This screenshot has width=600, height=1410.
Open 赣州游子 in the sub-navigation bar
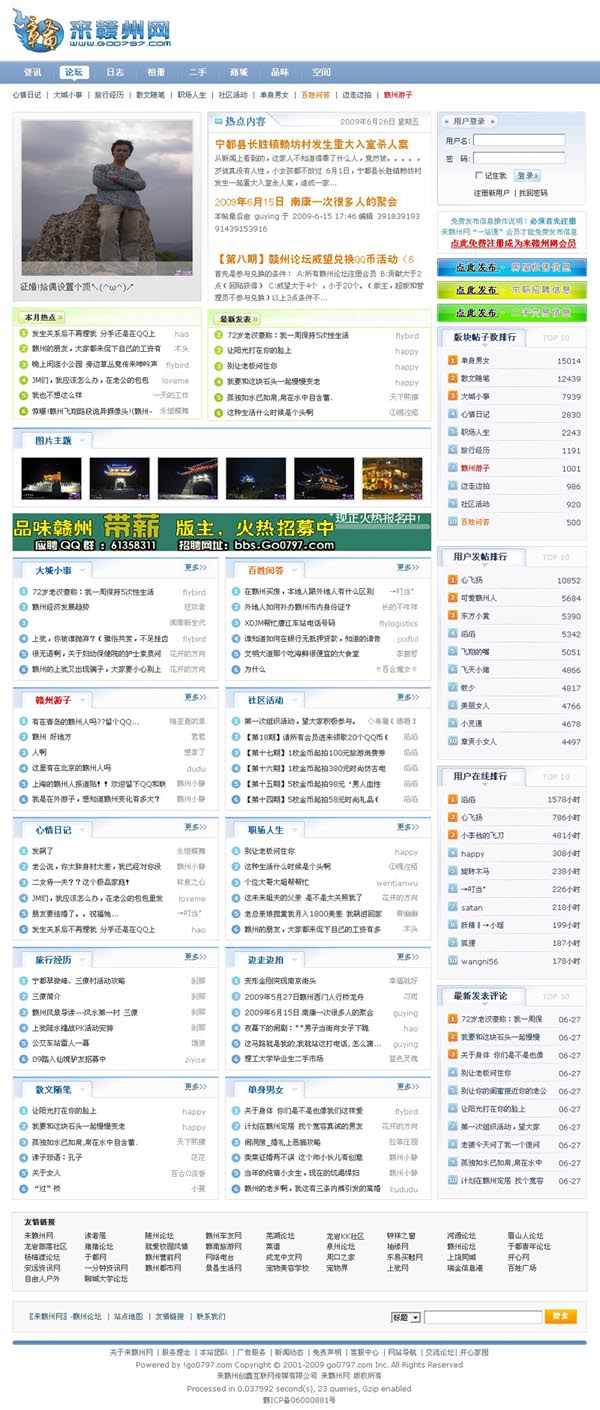point(397,95)
